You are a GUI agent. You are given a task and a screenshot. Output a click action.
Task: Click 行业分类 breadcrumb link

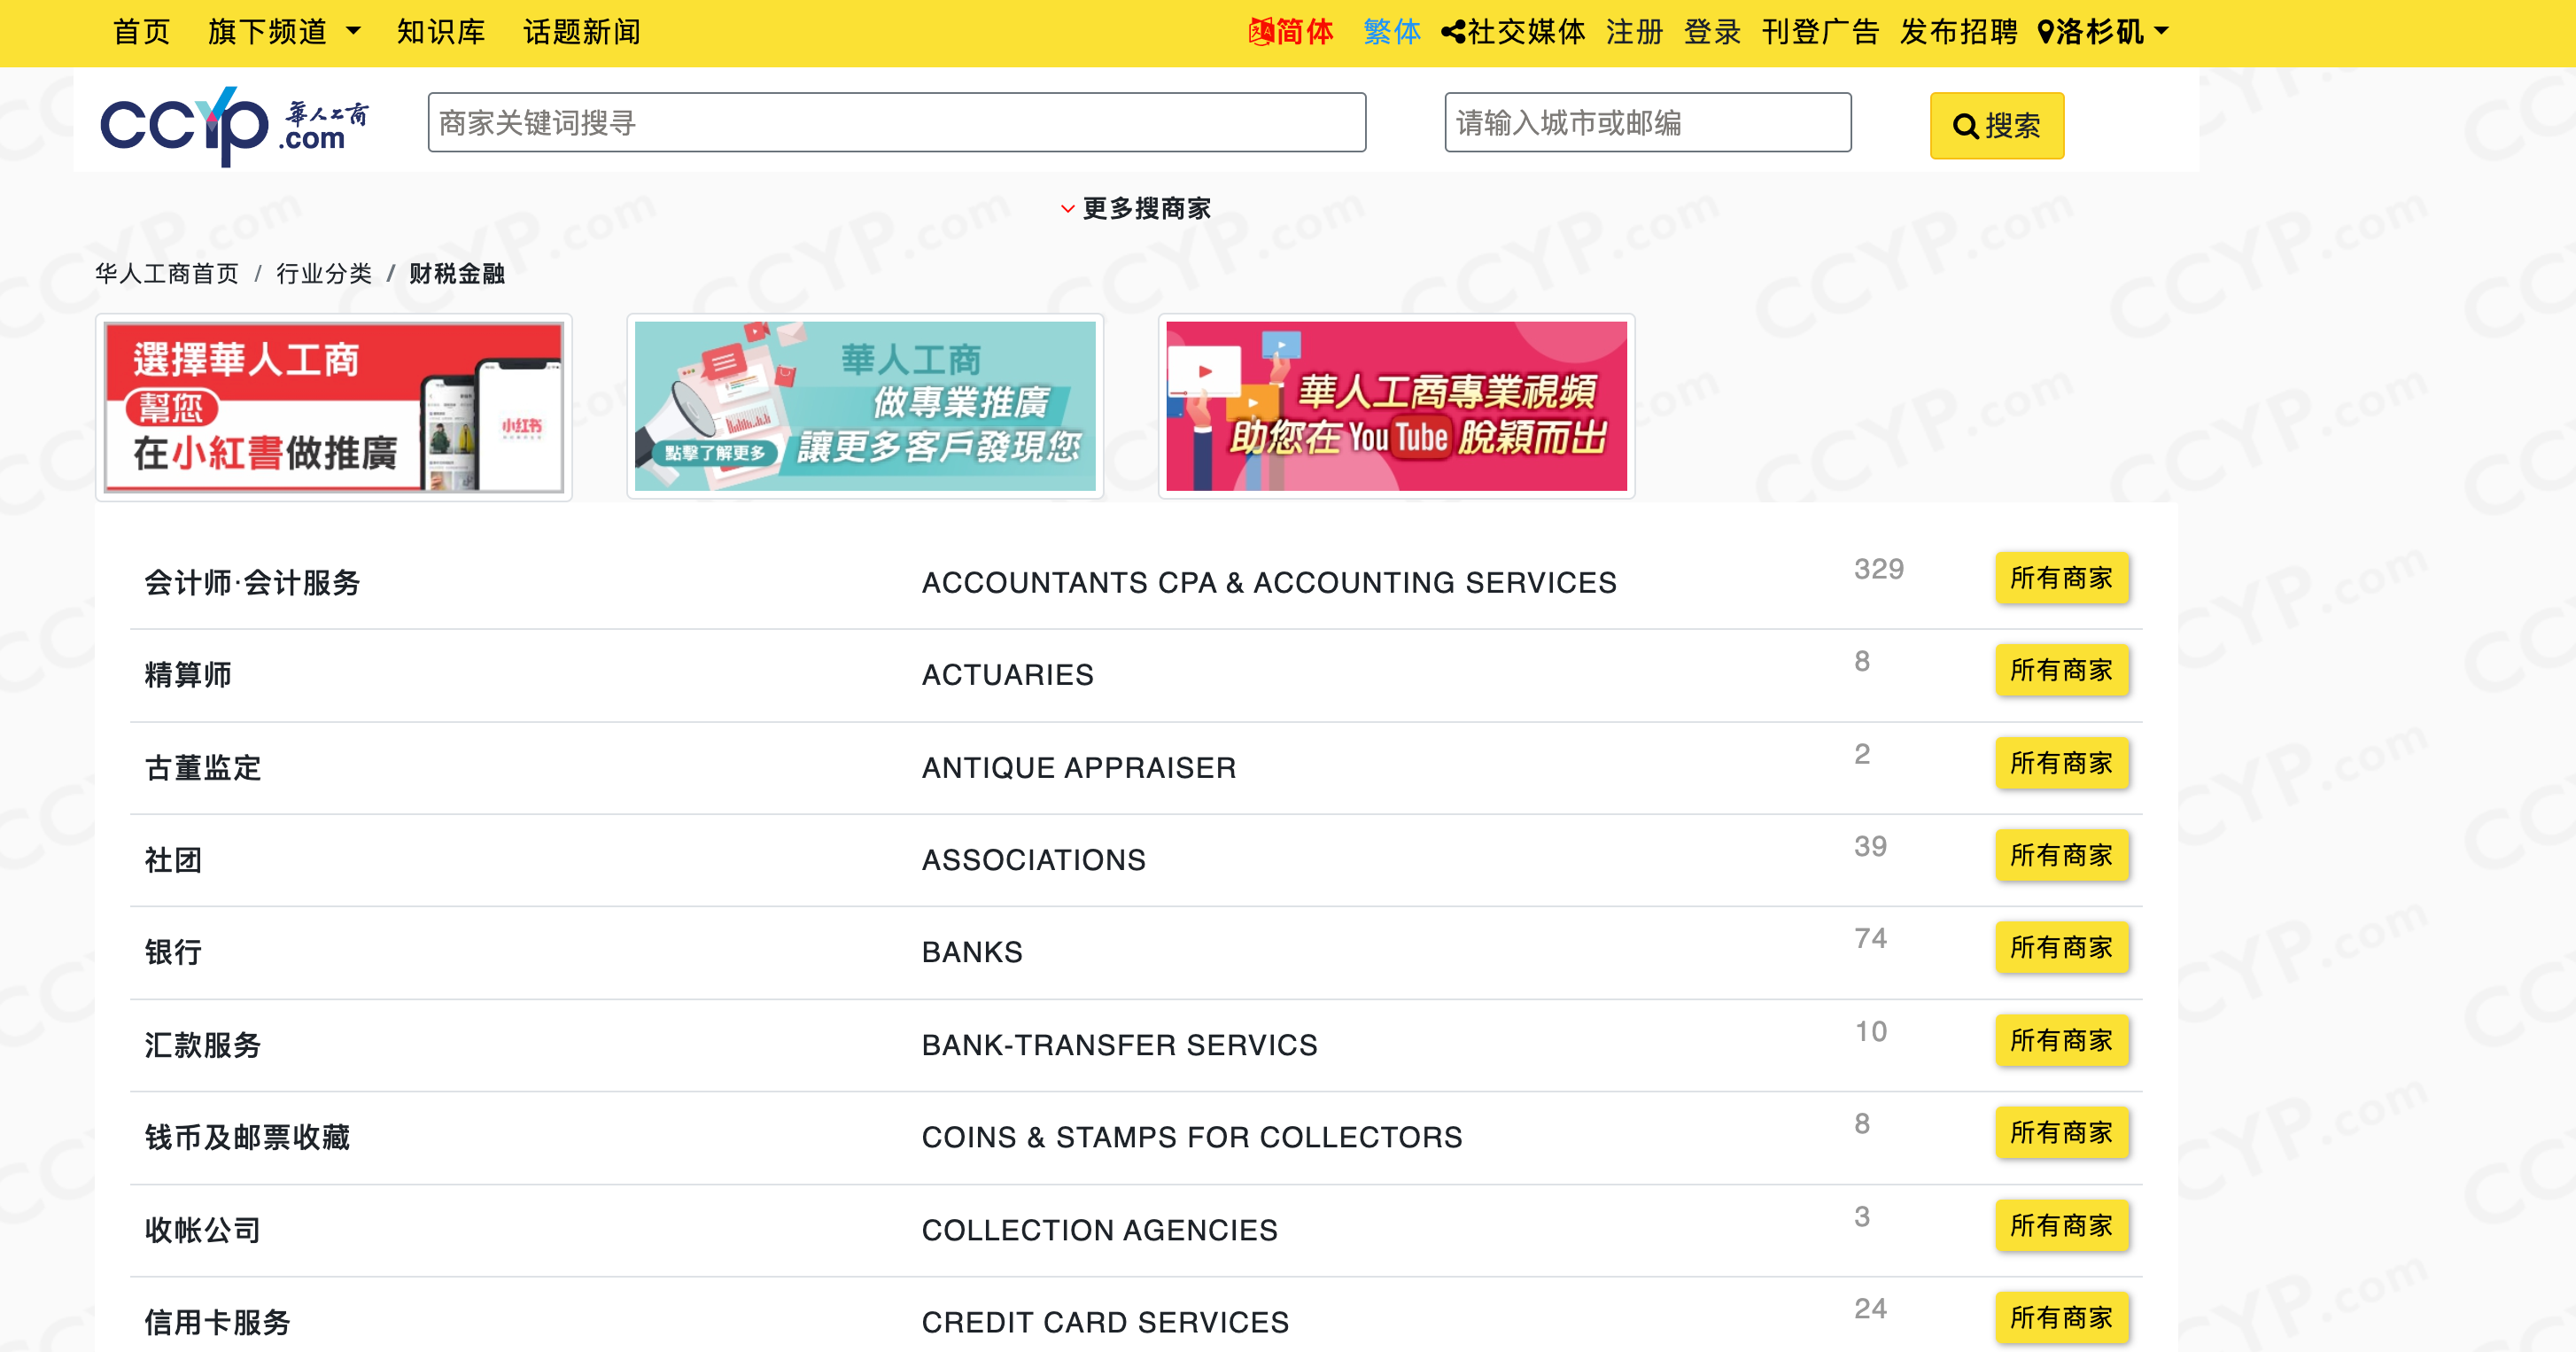point(324,274)
